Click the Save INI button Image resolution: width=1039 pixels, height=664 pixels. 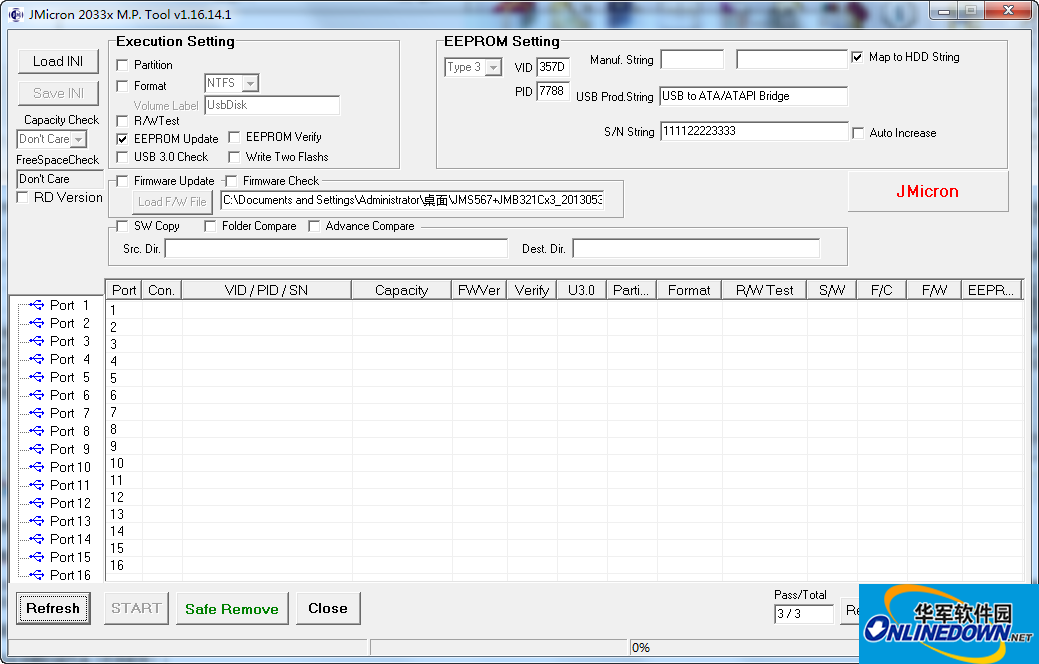point(58,93)
